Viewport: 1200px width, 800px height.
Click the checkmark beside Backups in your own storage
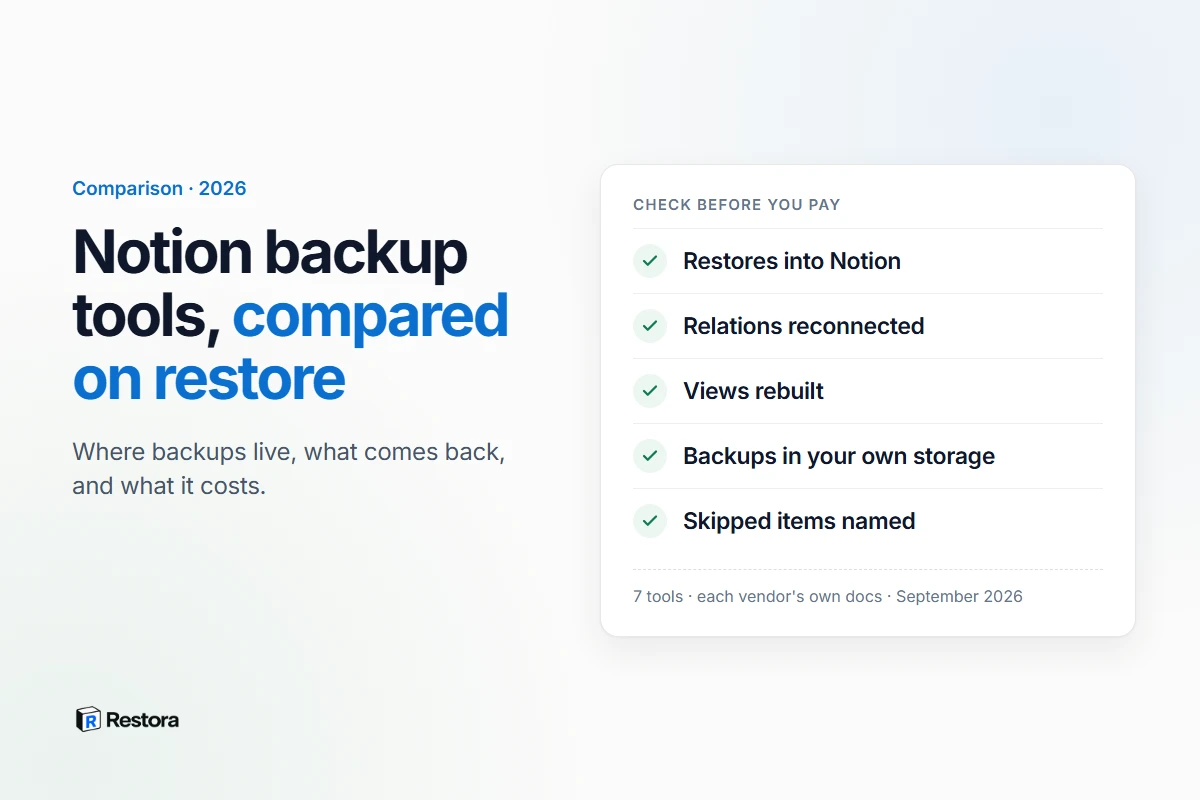[x=650, y=456]
